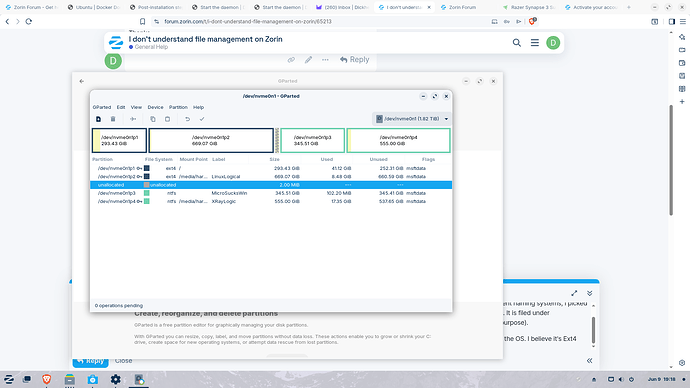Click the New partition toolbar icon
The height and width of the screenshot is (388, 690).
pyautogui.click(x=99, y=119)
